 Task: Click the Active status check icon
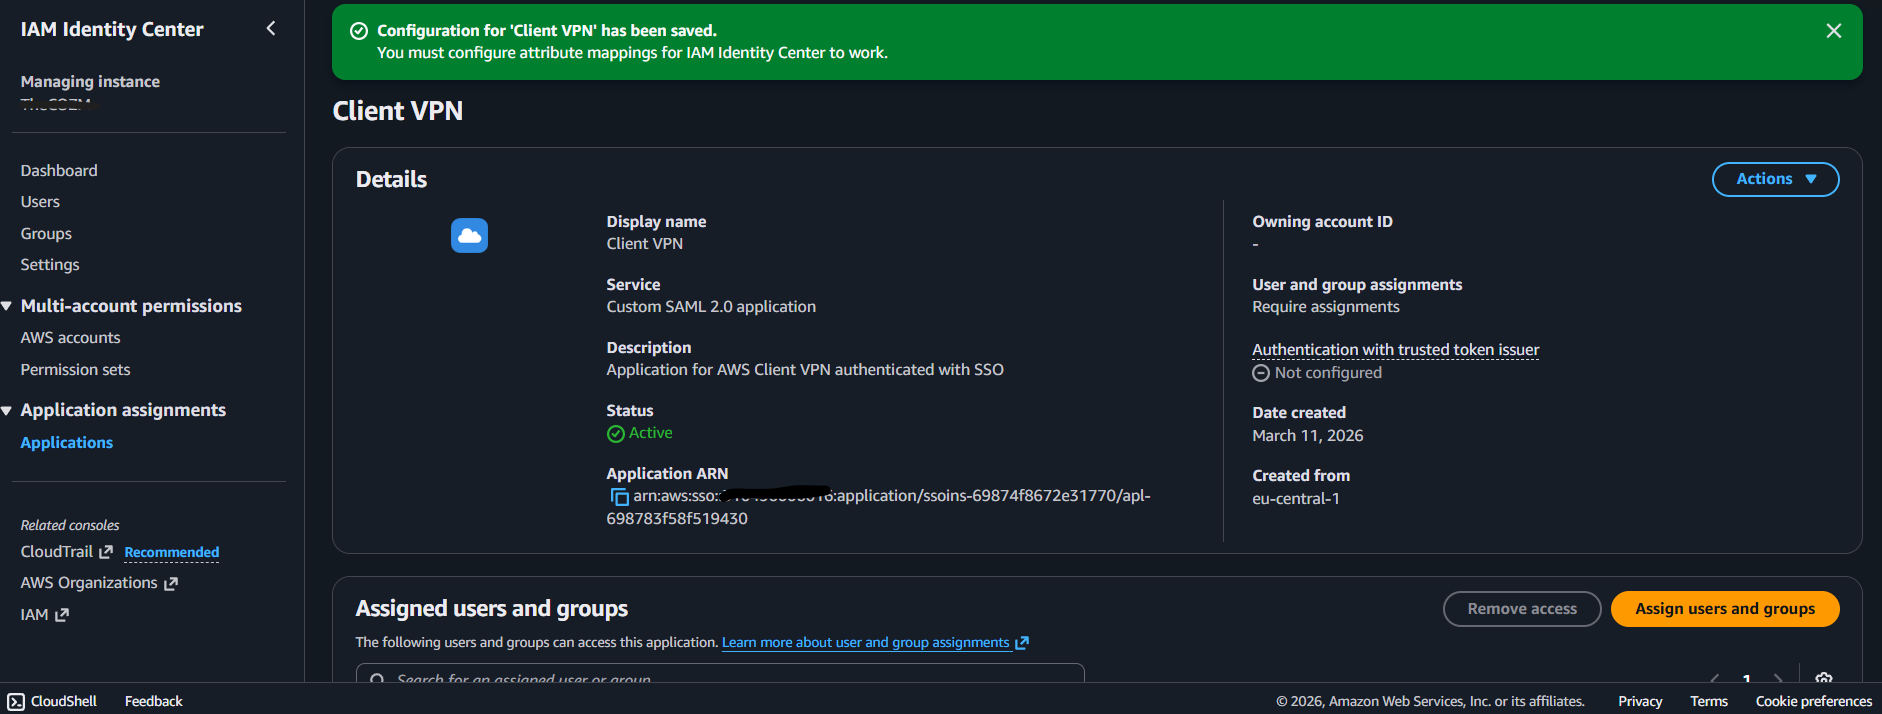(616, 434)
